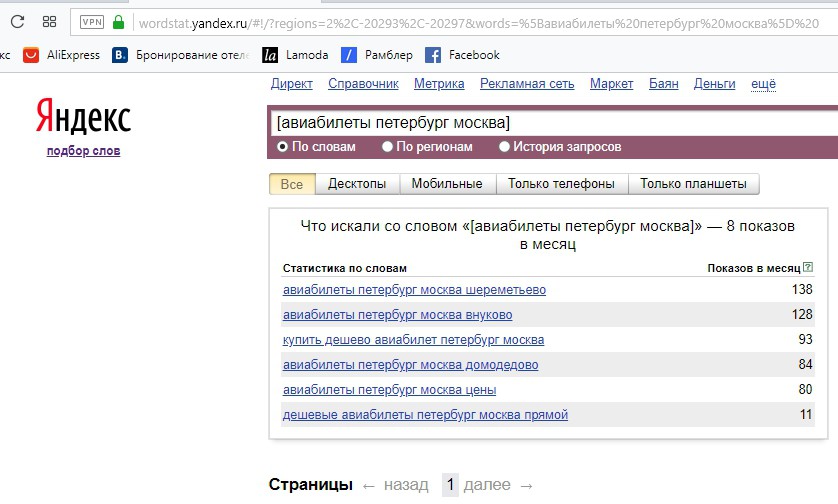The height and width of the screenshot is (504, 838).
Task: Click the 138 impressions value
Action: coord(802,290)
